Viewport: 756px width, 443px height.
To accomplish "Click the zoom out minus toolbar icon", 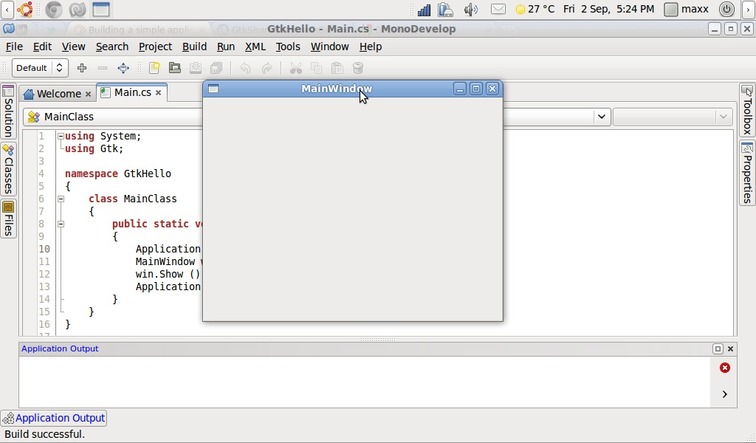I will pos(102,68).
